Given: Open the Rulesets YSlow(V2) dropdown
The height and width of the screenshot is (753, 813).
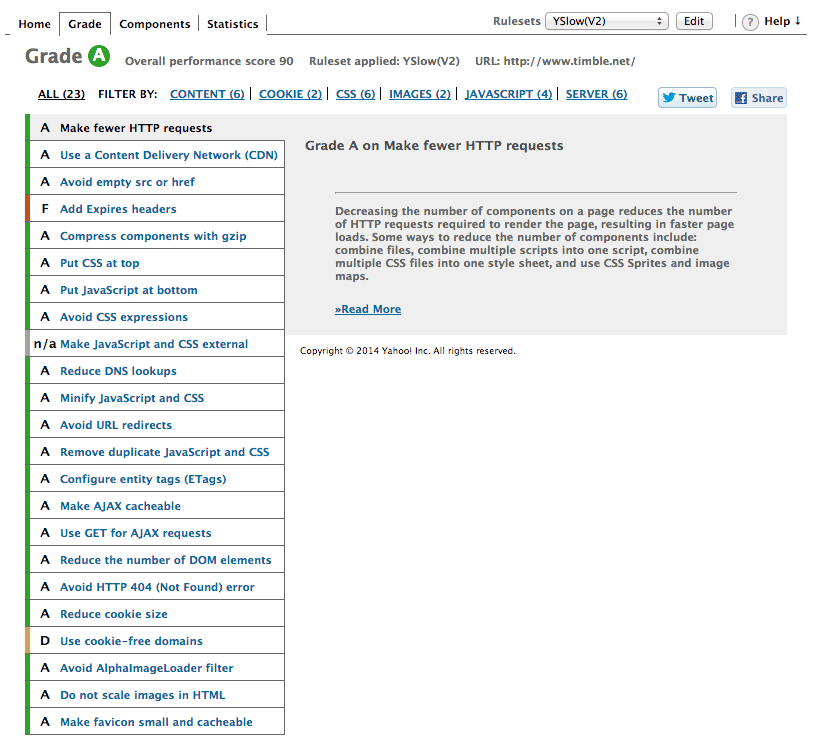Looking at the screenshot, I should 607,21.
